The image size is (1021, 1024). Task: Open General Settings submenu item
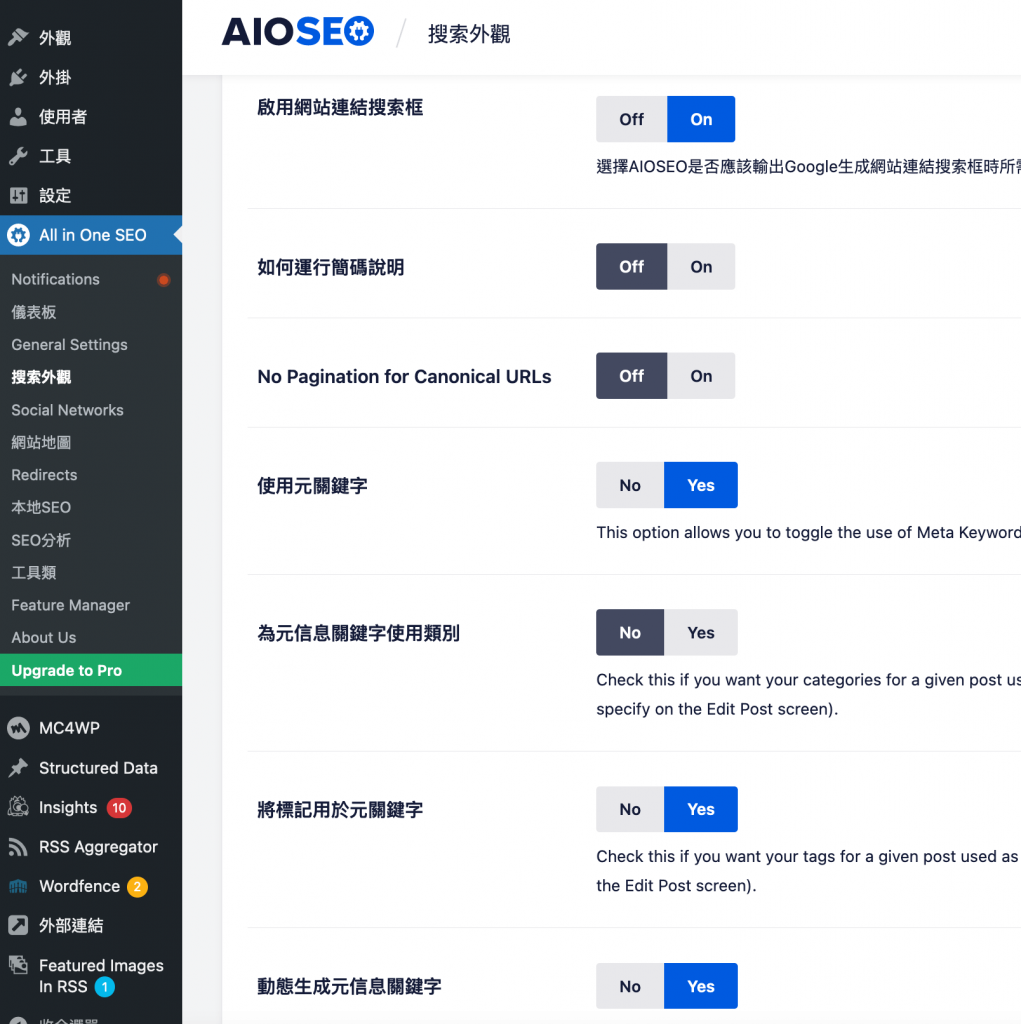(70, 345)
